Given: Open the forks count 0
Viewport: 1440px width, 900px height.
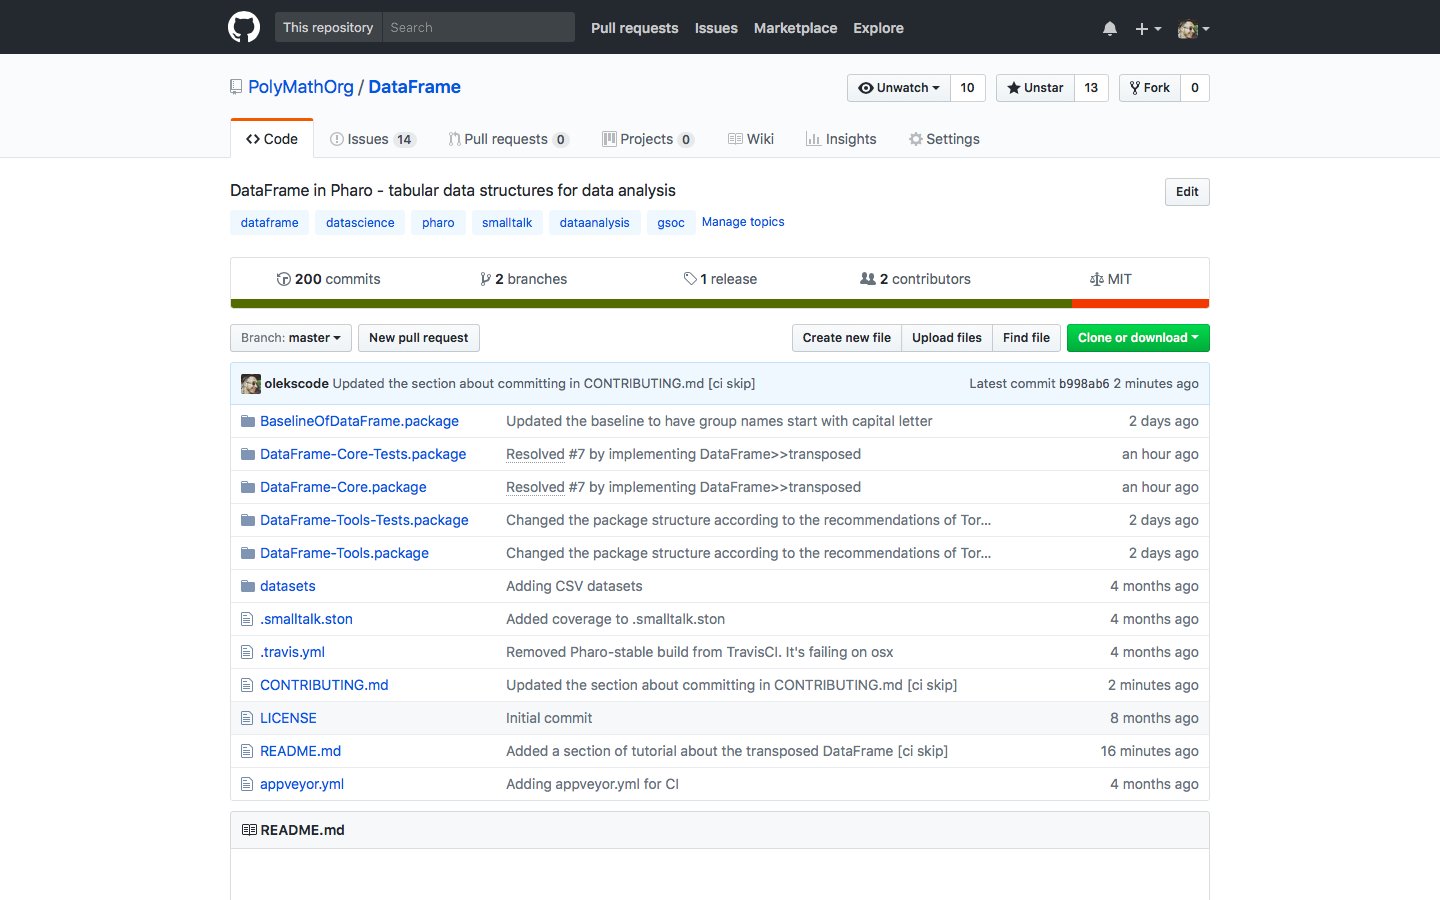Looking at the screenshot, I should (1195, 88).
